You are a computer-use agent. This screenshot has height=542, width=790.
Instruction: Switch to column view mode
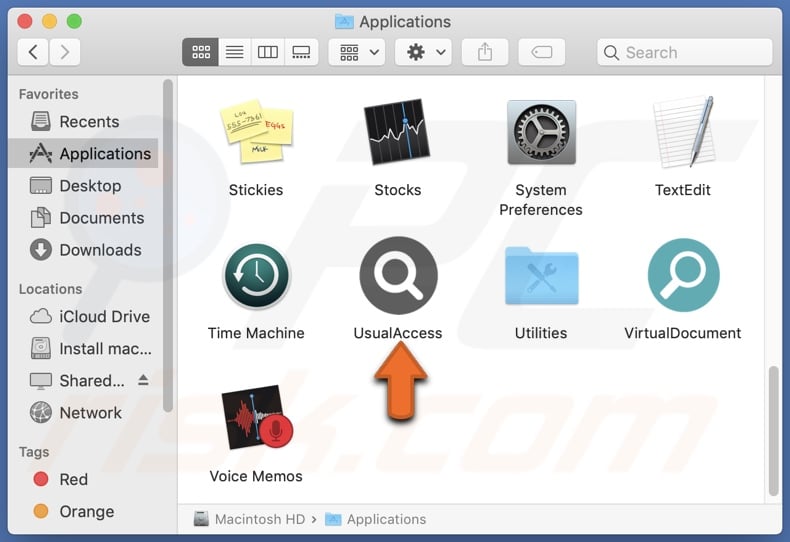[267, 52]
